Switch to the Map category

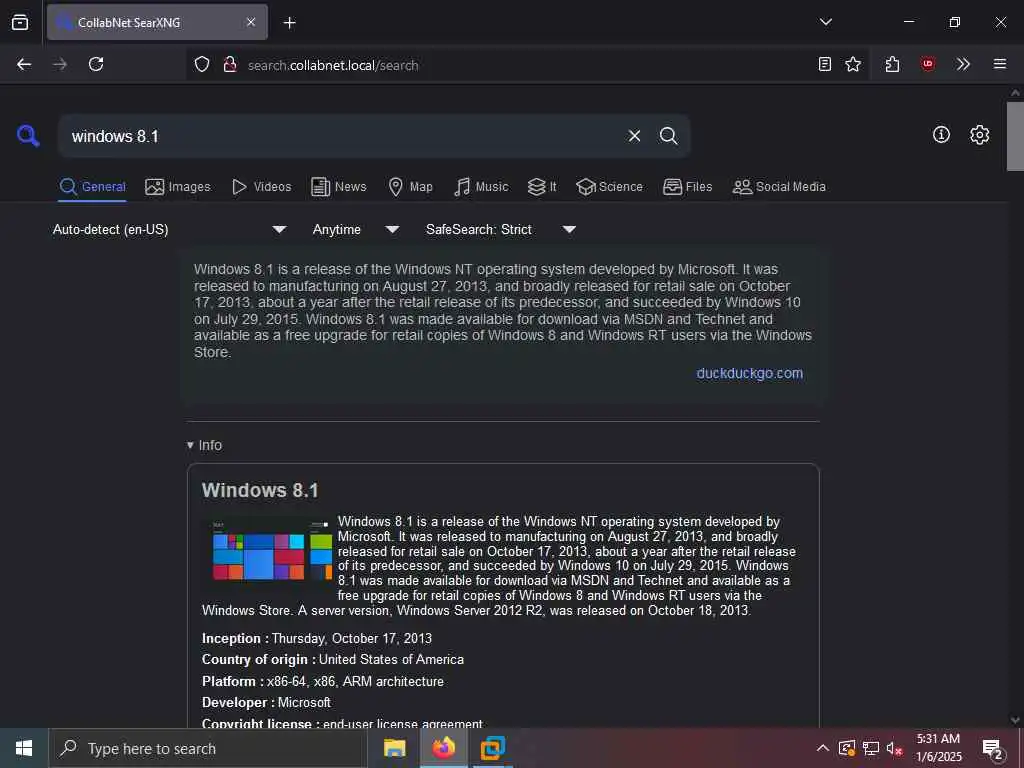coord(410,187)
